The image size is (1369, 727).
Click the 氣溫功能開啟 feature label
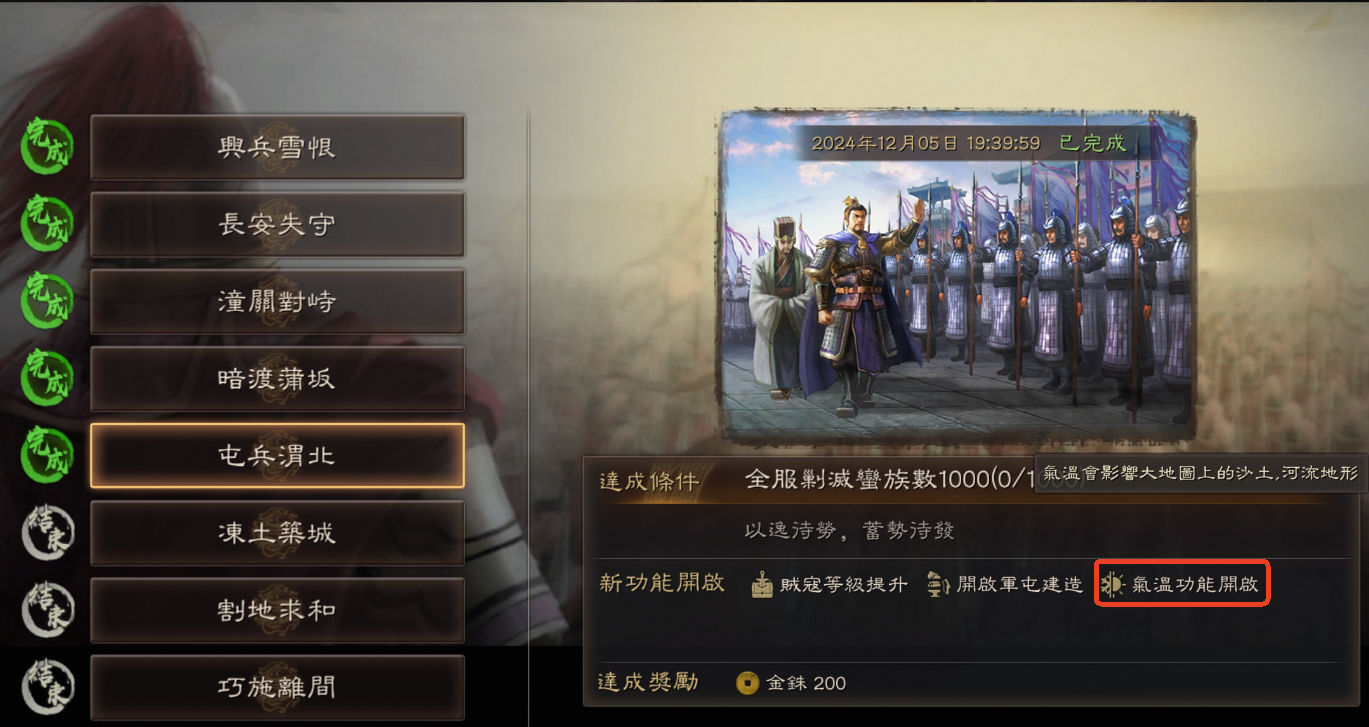pos(1195,585)
